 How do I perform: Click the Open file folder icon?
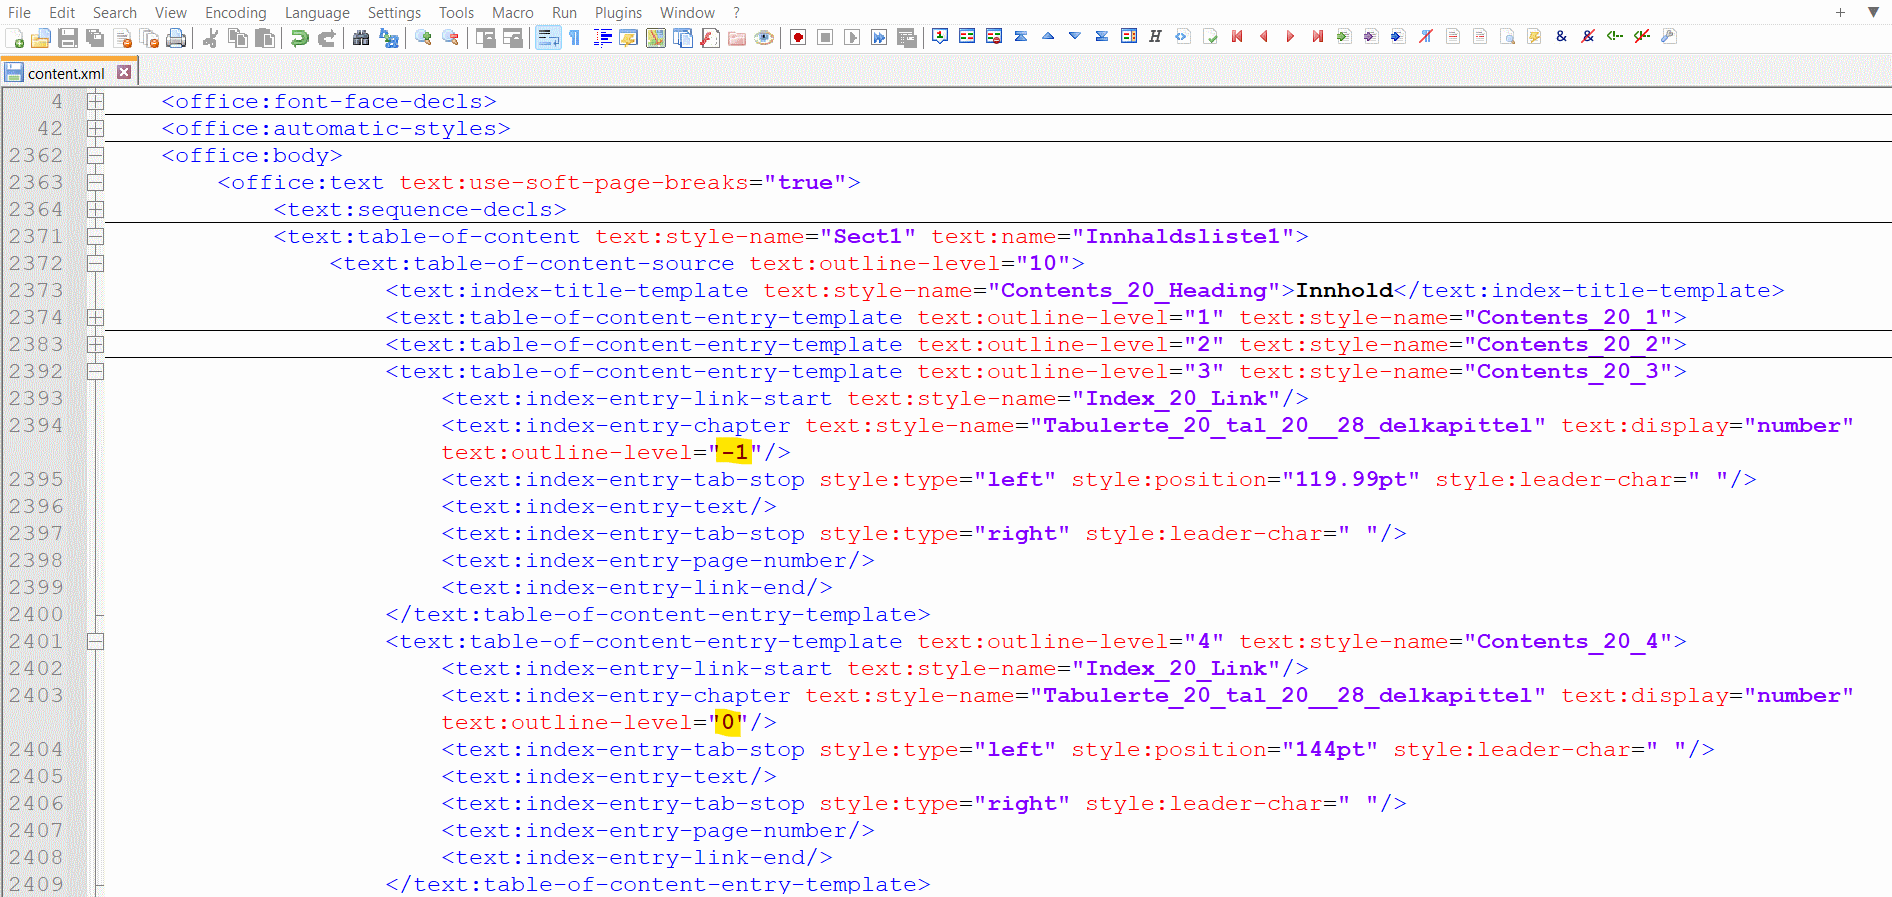click(x=41, y=38)
